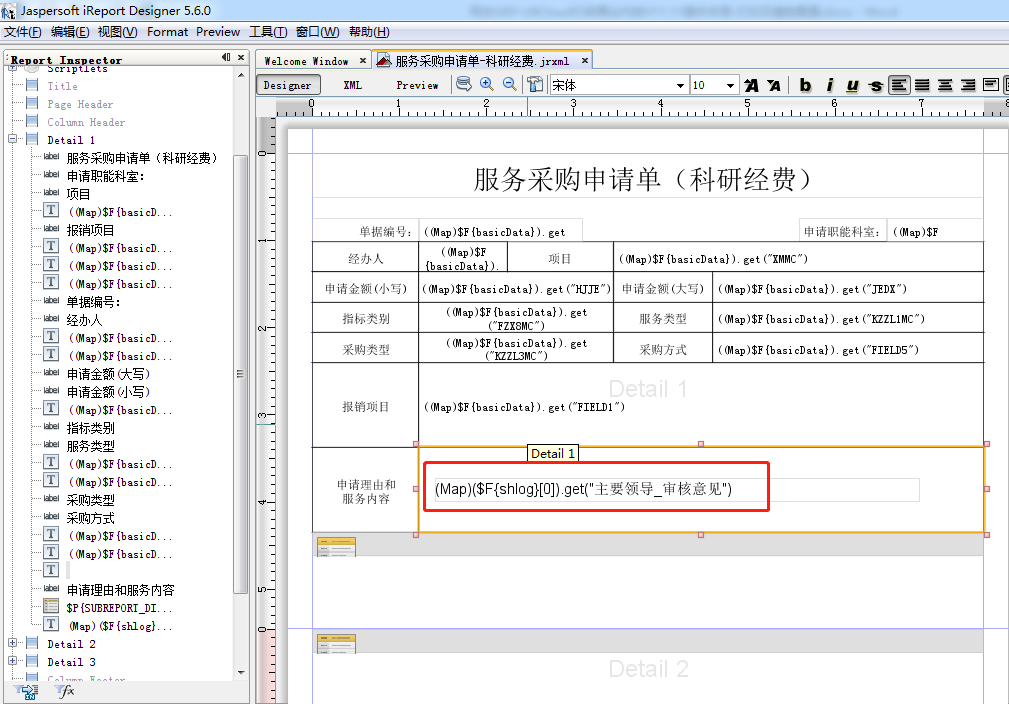1009x704 pixels.
Task: Click the increase font size icon
Action: pos(751,85)
